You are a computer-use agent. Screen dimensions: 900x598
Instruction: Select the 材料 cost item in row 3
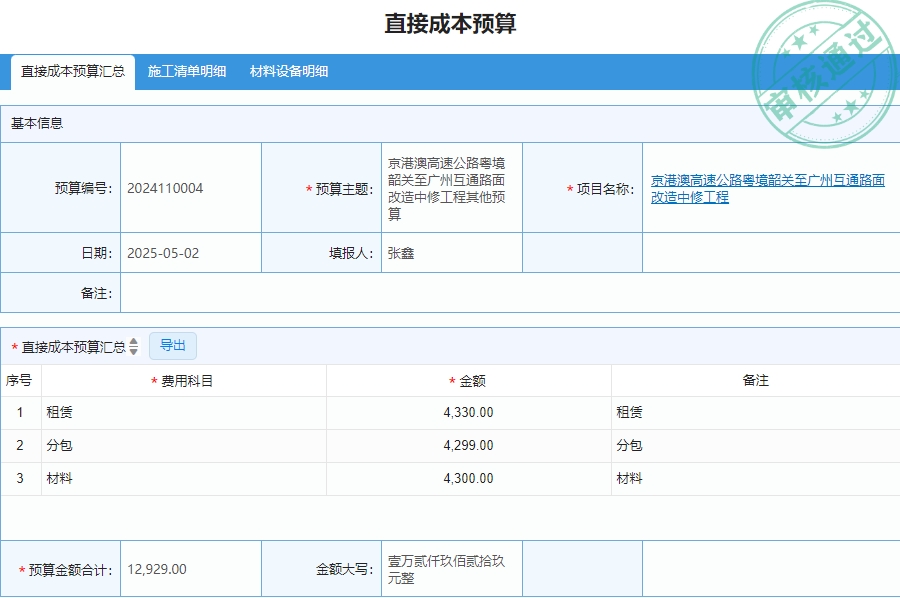[59, 478]
